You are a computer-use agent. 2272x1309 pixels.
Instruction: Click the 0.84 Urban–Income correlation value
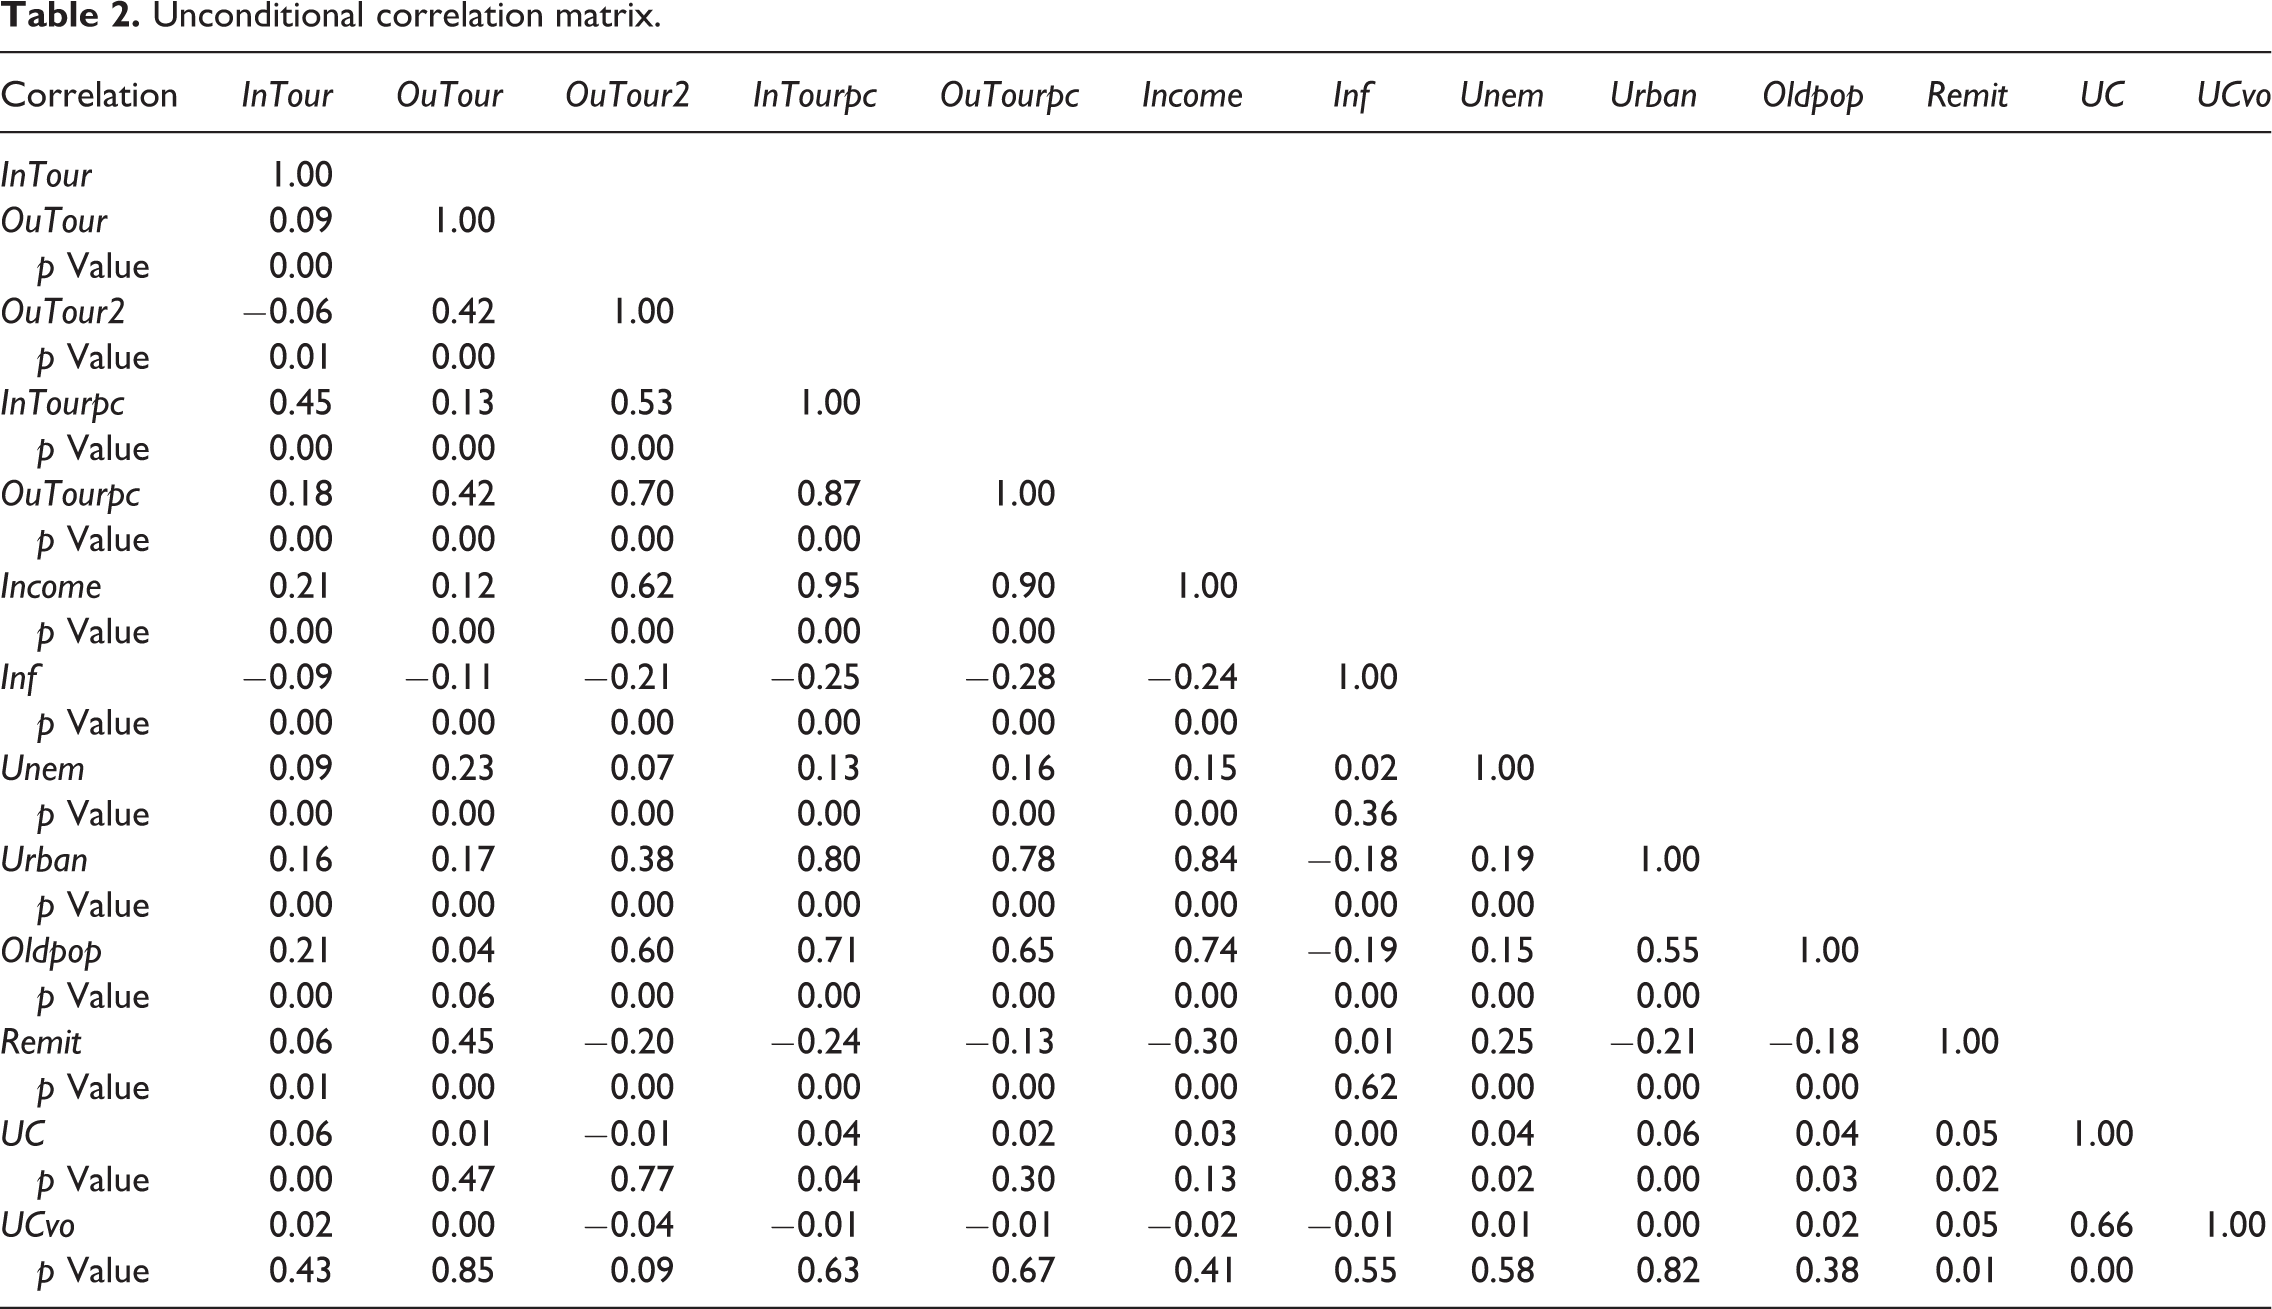pyautogui.click(x=1205, y=860)
